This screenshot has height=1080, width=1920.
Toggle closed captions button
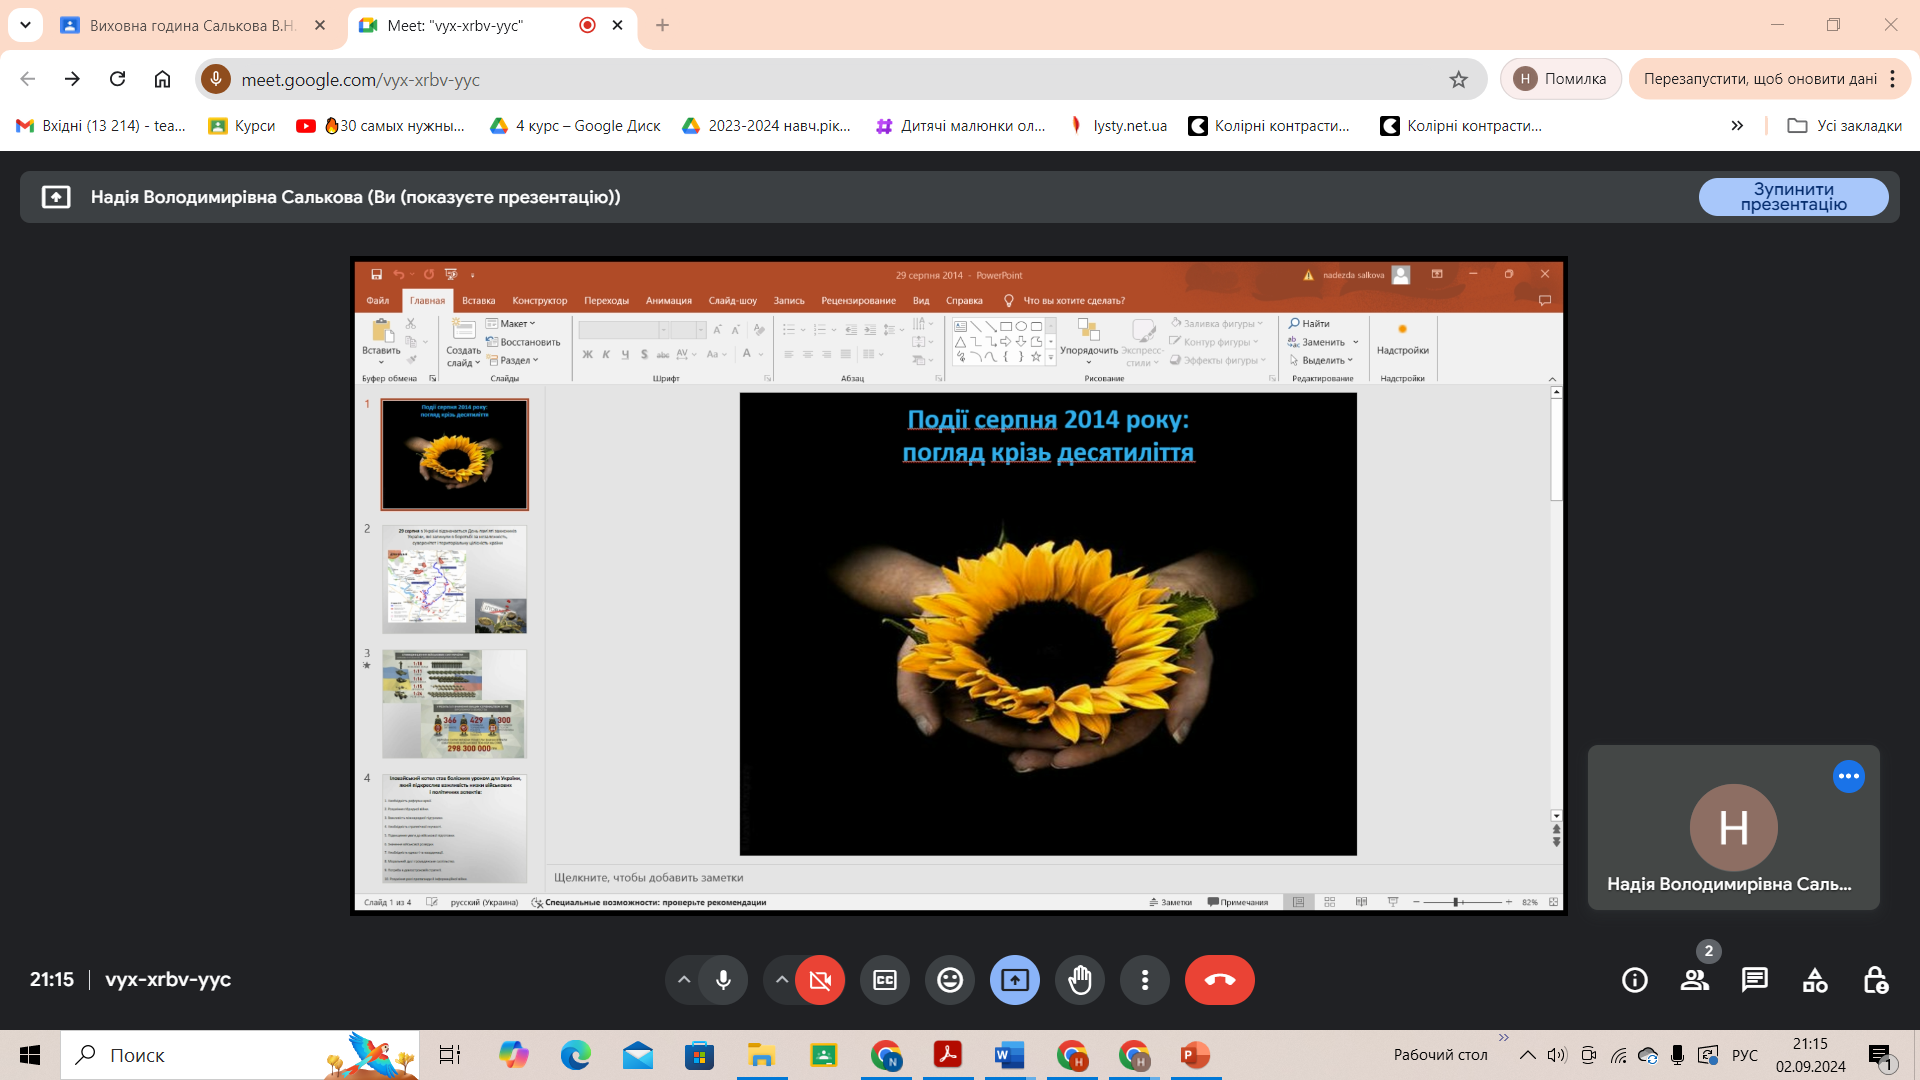click(x=885, y=980)
